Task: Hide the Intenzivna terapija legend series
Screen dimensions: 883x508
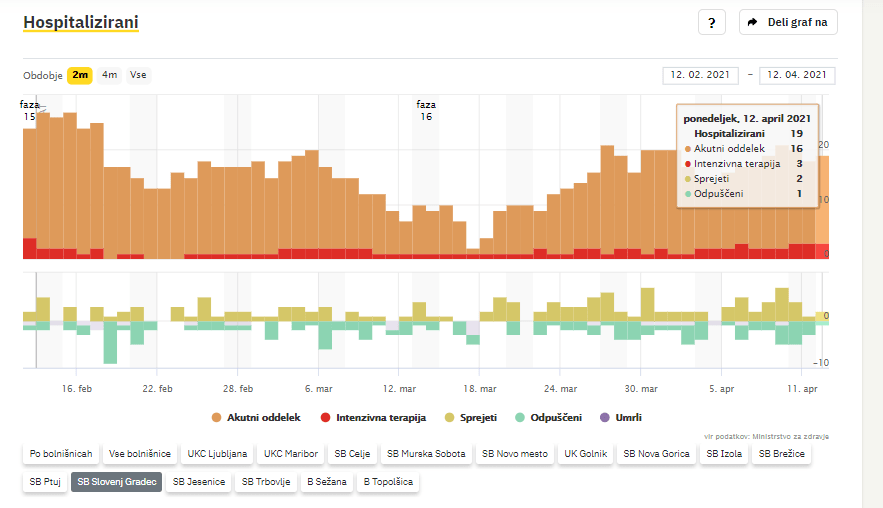Action: [x=373, y=417]
